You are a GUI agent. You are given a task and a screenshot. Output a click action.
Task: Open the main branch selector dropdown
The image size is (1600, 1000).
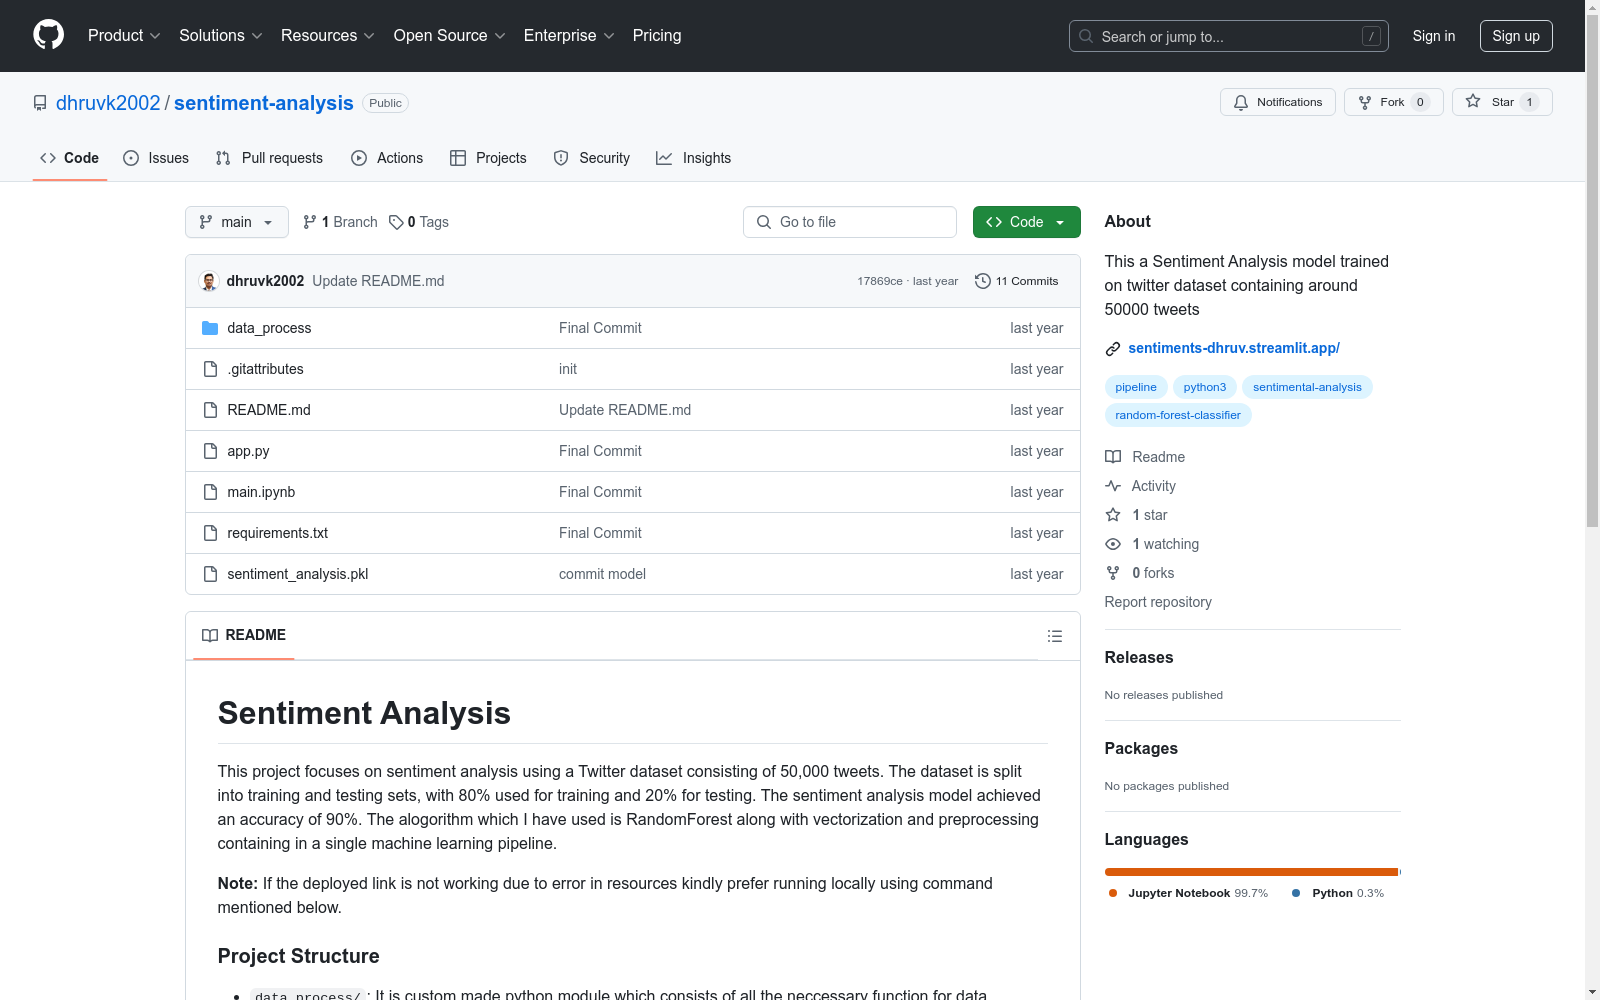pyautogui.click(x=237, y=222)
